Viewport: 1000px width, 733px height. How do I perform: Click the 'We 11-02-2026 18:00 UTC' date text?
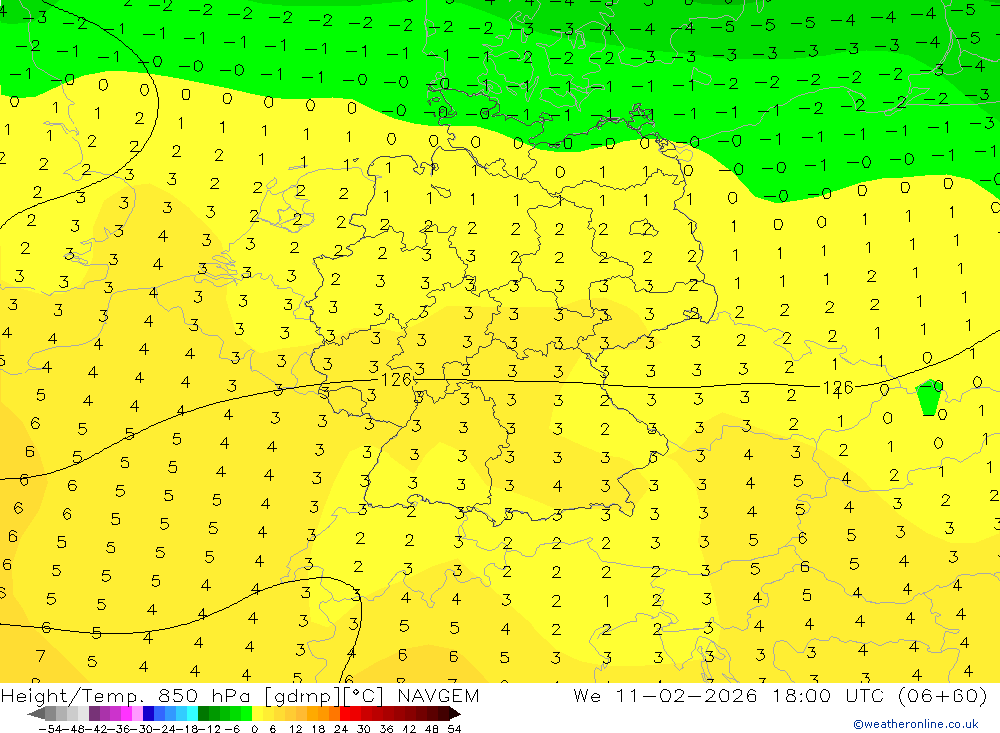(731, 695)
